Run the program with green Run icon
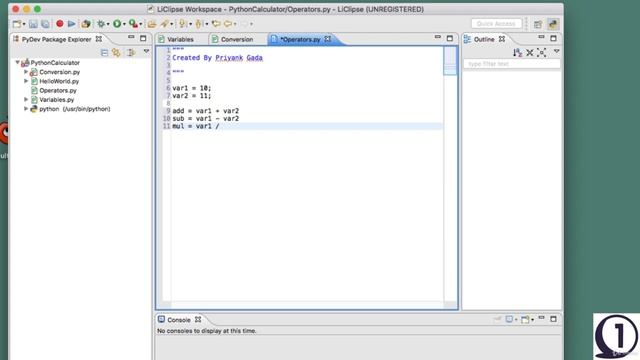The width and height of the screenshot is (640, 360). point(117,24)
